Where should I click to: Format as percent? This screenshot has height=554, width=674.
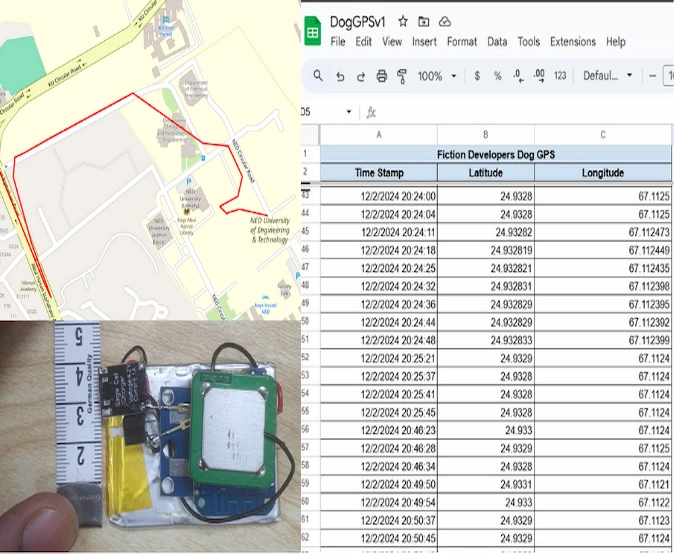pyautogui.click(x=497, y=76)
